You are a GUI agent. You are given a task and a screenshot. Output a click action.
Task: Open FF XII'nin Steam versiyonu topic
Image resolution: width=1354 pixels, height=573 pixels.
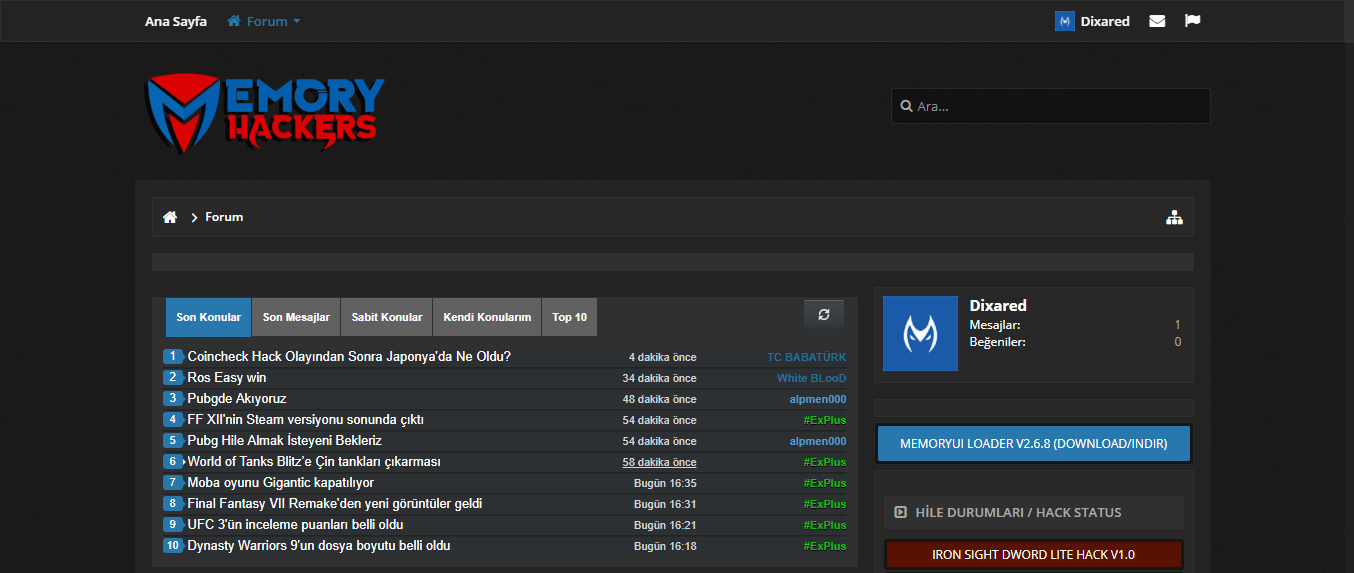306,420
